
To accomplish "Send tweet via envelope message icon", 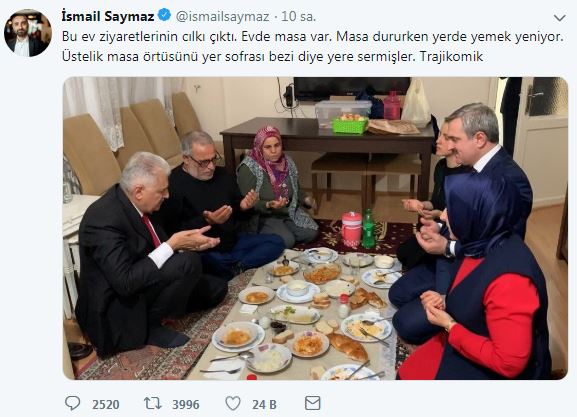I will 313,403.
